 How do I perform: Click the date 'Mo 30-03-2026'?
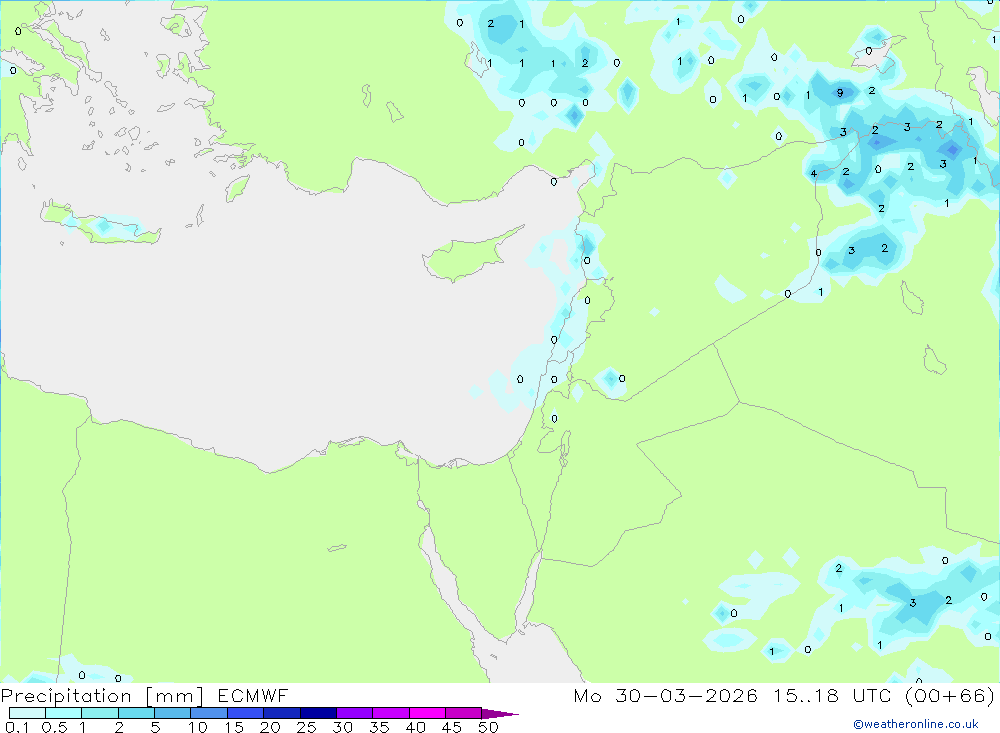click(665, 695)
